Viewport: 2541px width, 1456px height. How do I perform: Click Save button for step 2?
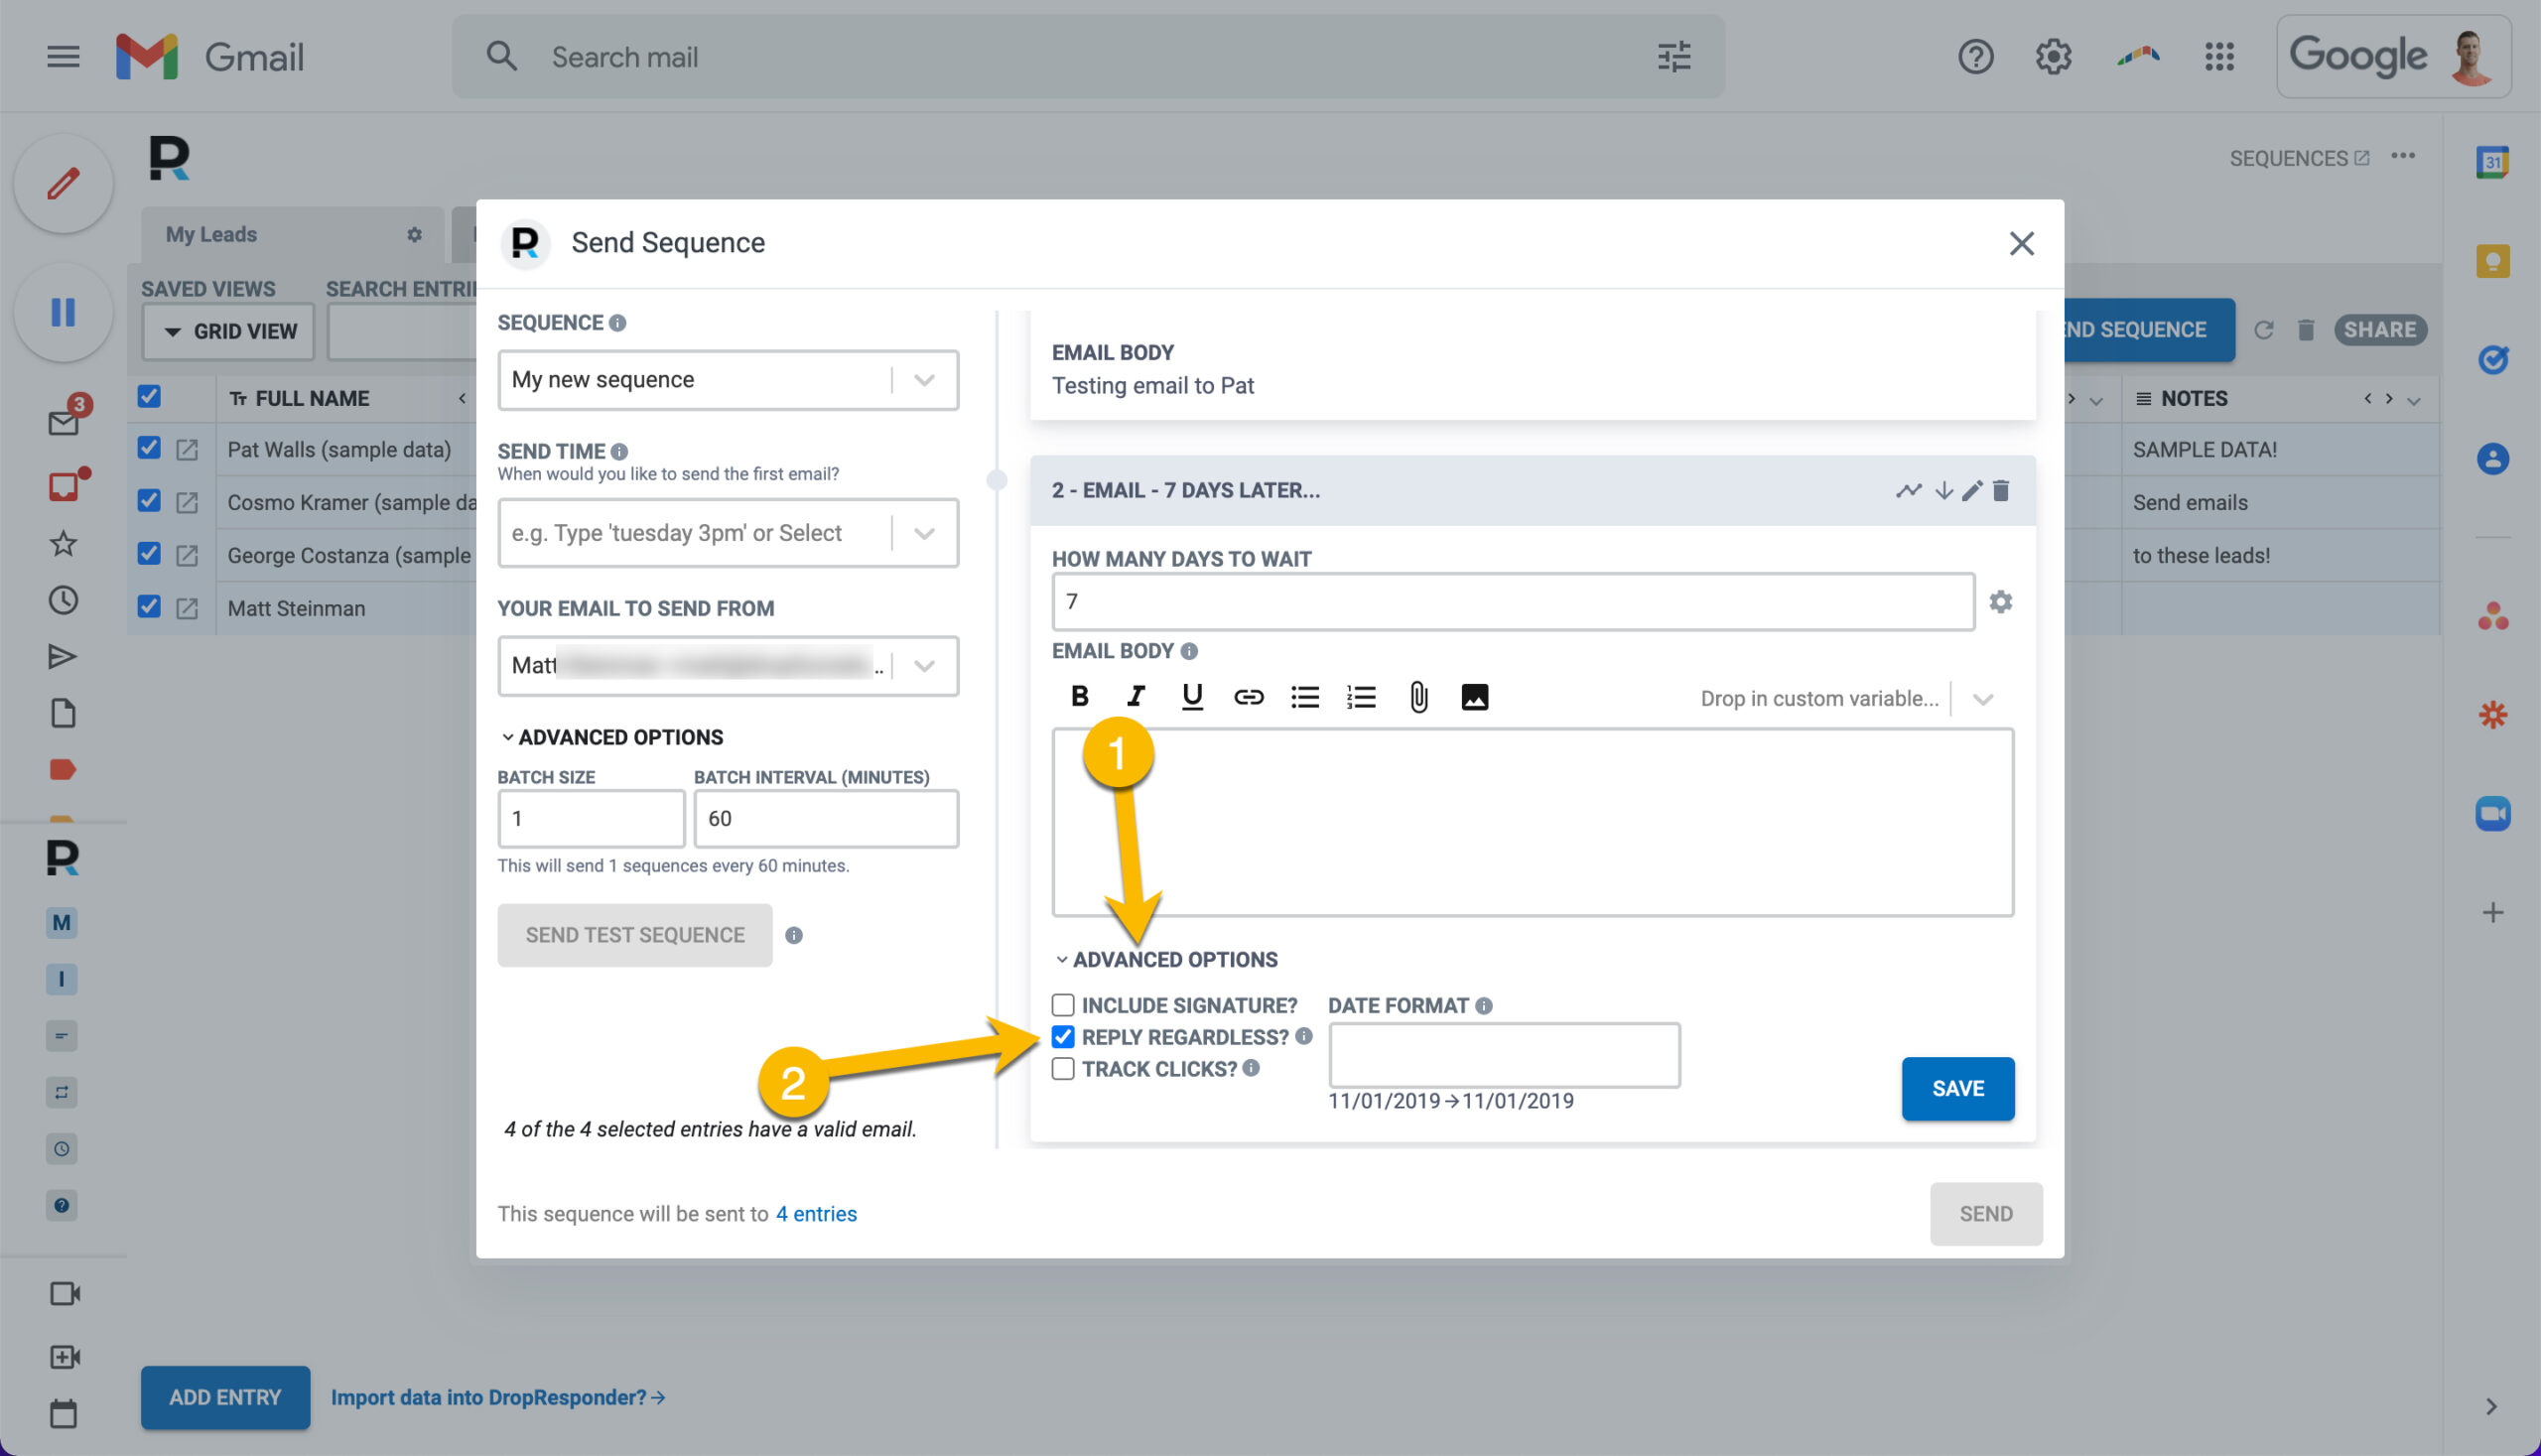point(1957,1088)
